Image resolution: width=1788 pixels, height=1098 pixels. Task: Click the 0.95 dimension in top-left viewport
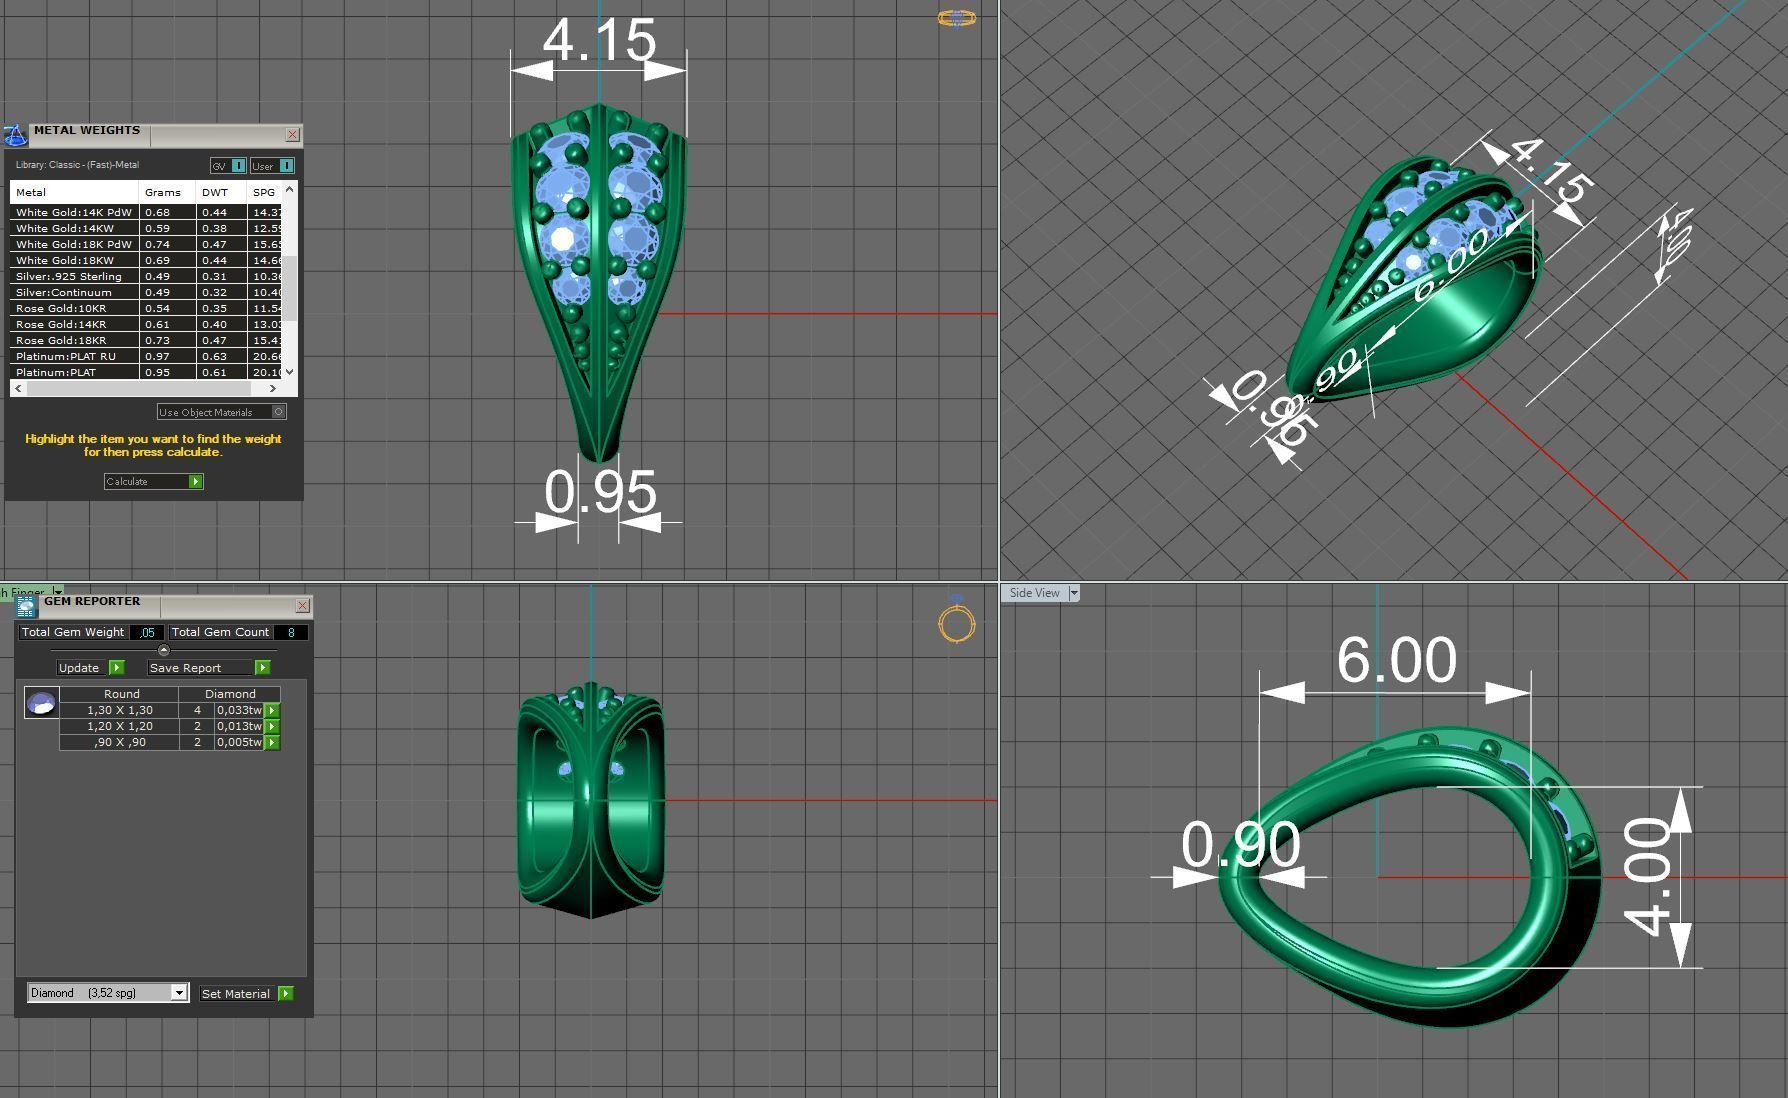coord(600,492)
